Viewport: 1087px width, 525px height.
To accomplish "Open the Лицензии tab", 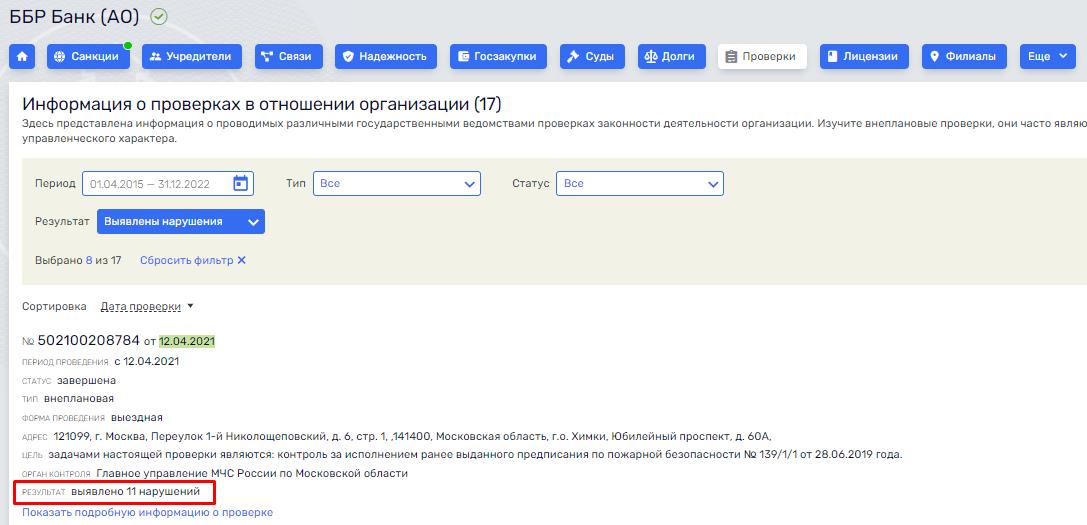I will (x=864, y=57).
